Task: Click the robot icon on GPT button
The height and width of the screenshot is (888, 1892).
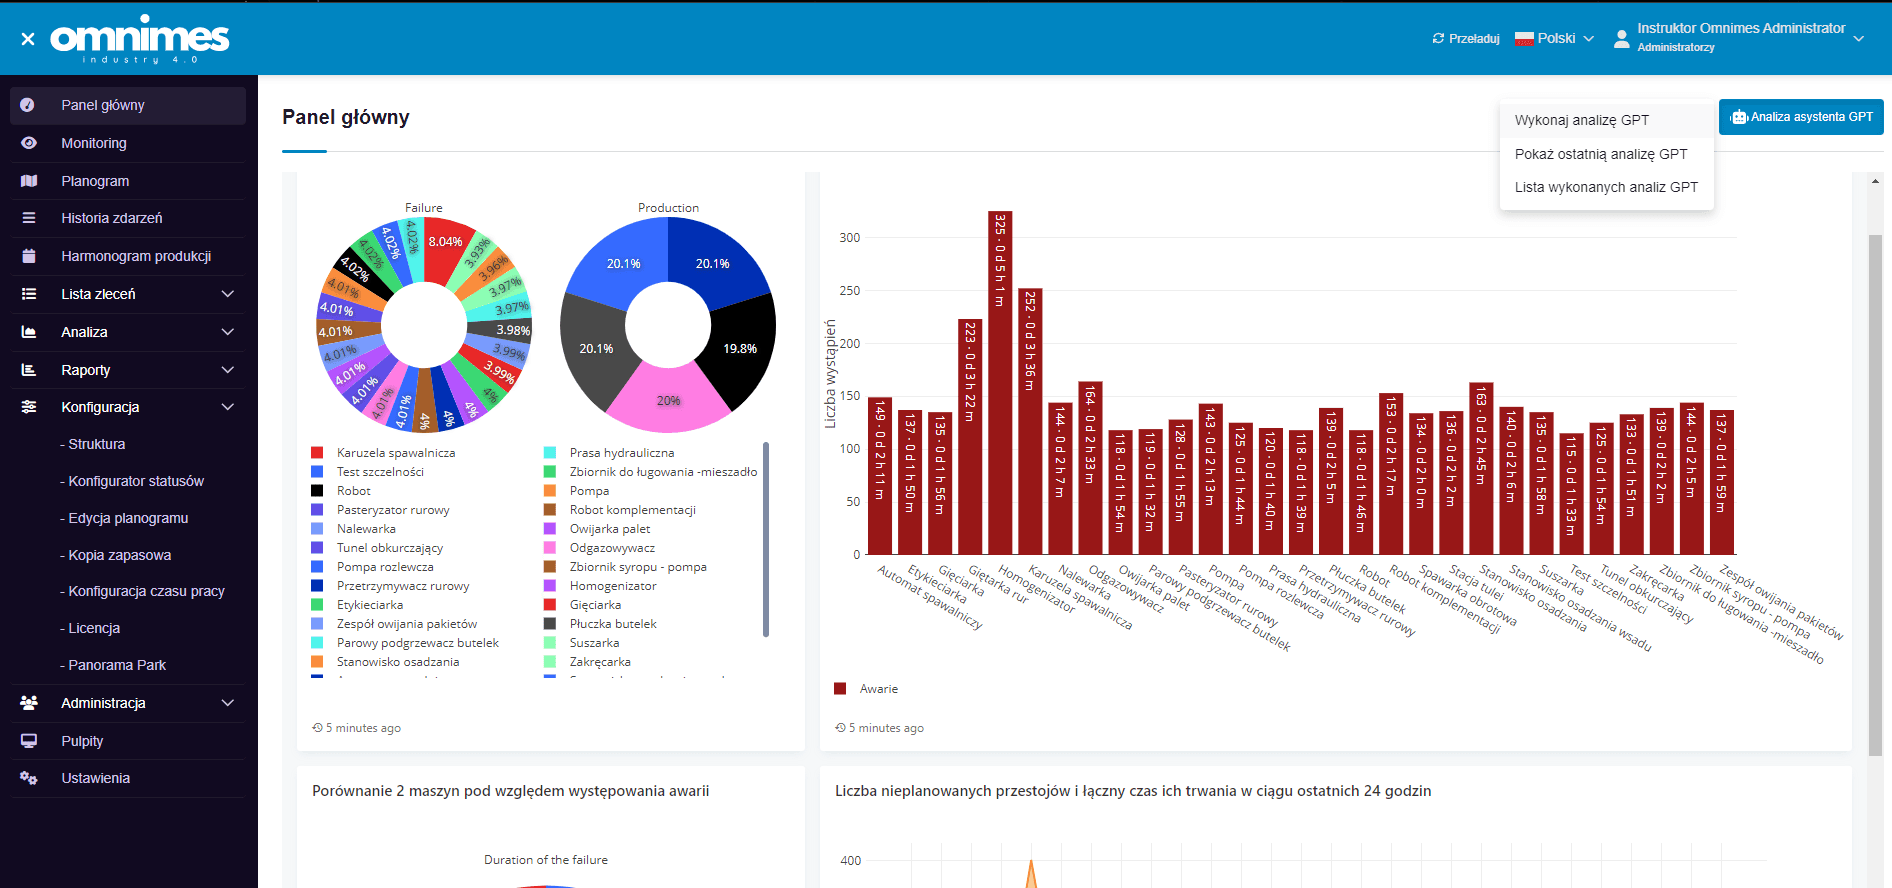Action: 1739,117
